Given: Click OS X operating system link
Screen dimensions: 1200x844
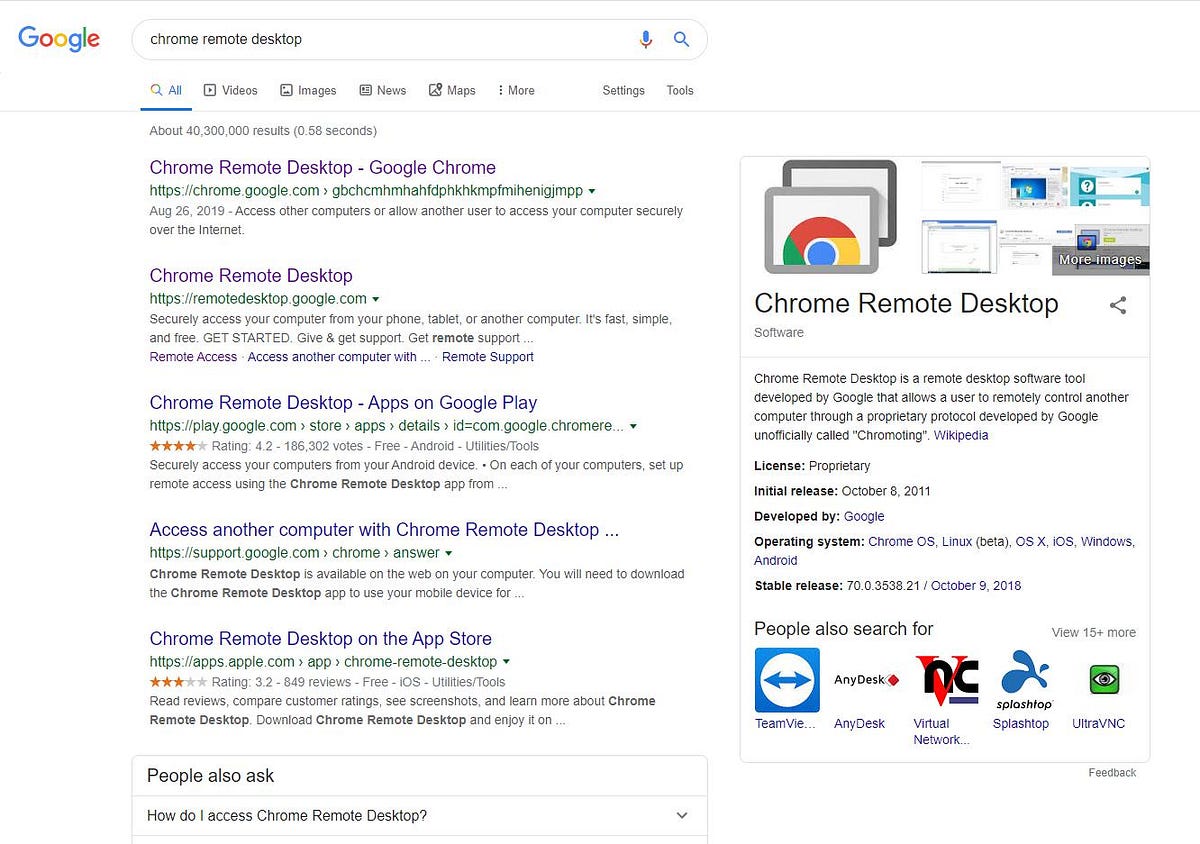Looking at the screenshot, I should click(1030, 541).
